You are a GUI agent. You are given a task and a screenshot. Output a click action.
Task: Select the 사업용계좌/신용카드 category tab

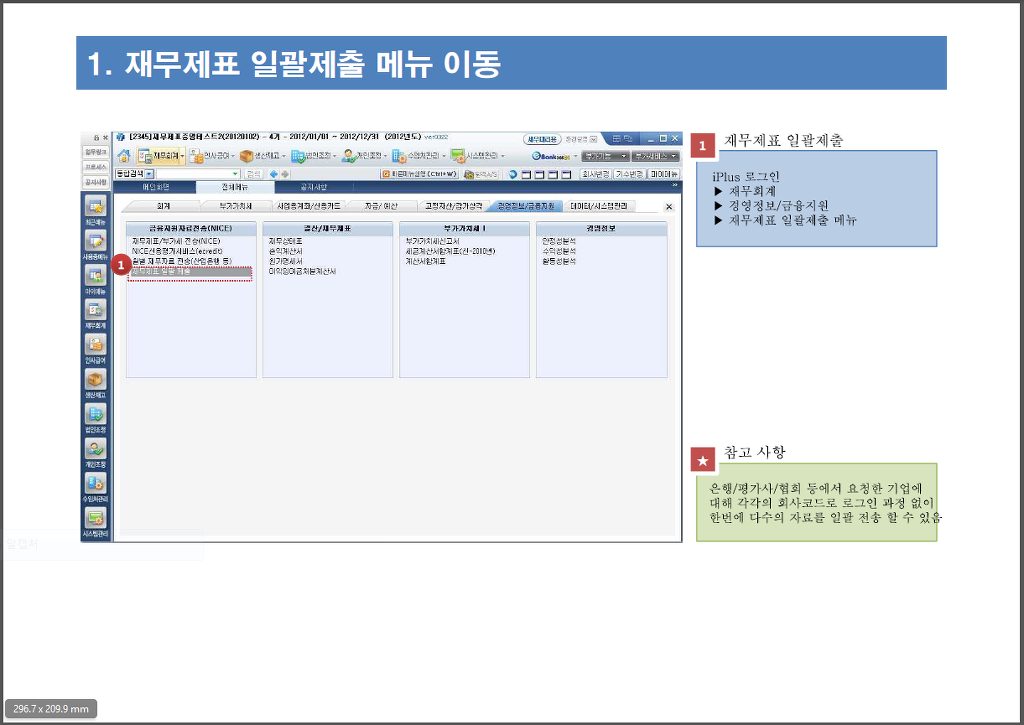point(308,206)
